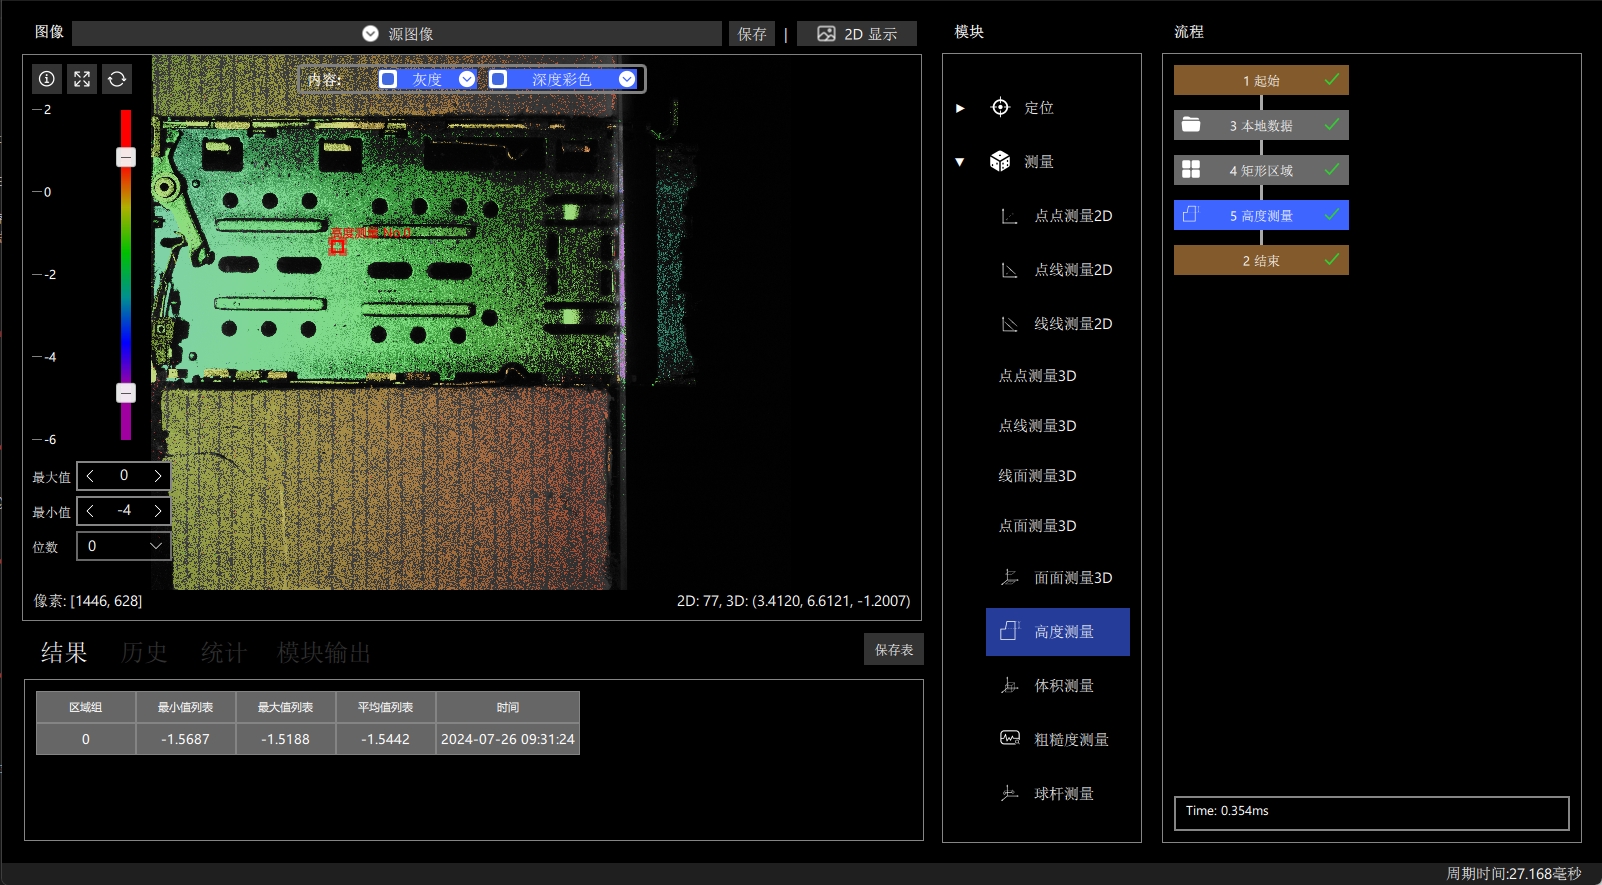Click the 平均值列表 column header
This screenshot has width=1602, height=885.
[x=386, y=707]
